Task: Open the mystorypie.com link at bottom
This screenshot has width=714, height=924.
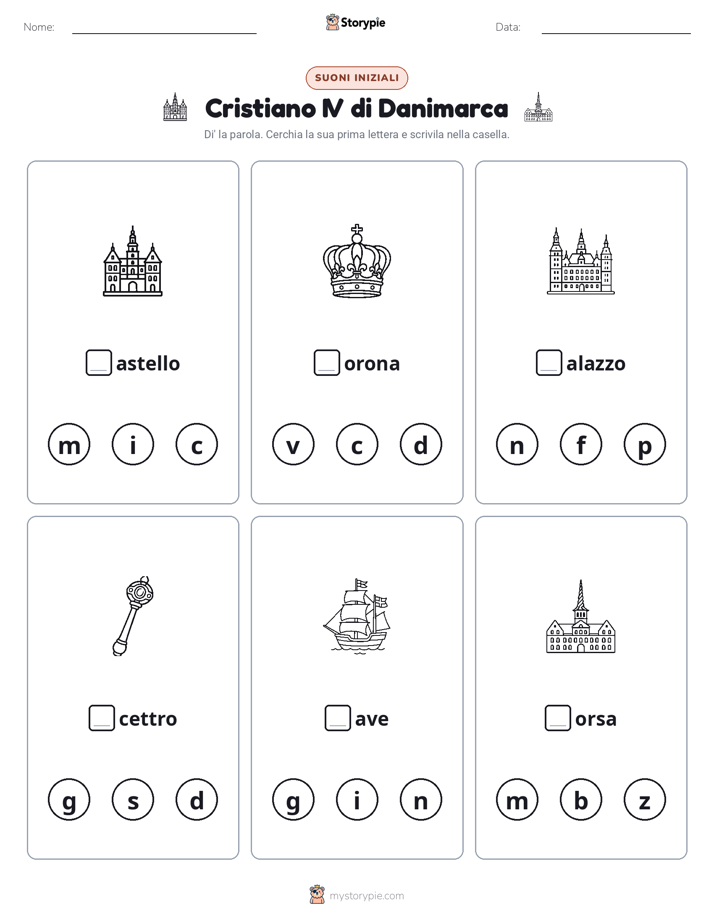Action: (366, 896)
